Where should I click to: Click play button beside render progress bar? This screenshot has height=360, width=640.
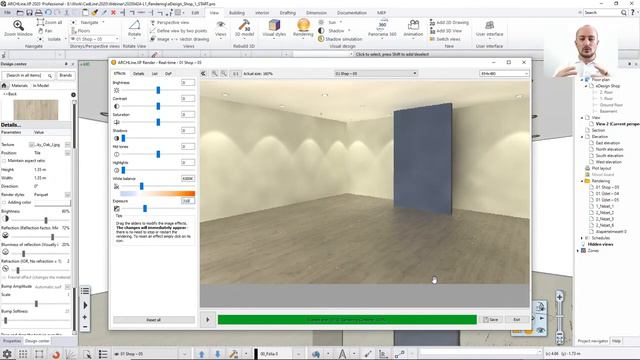pos(208,320)
